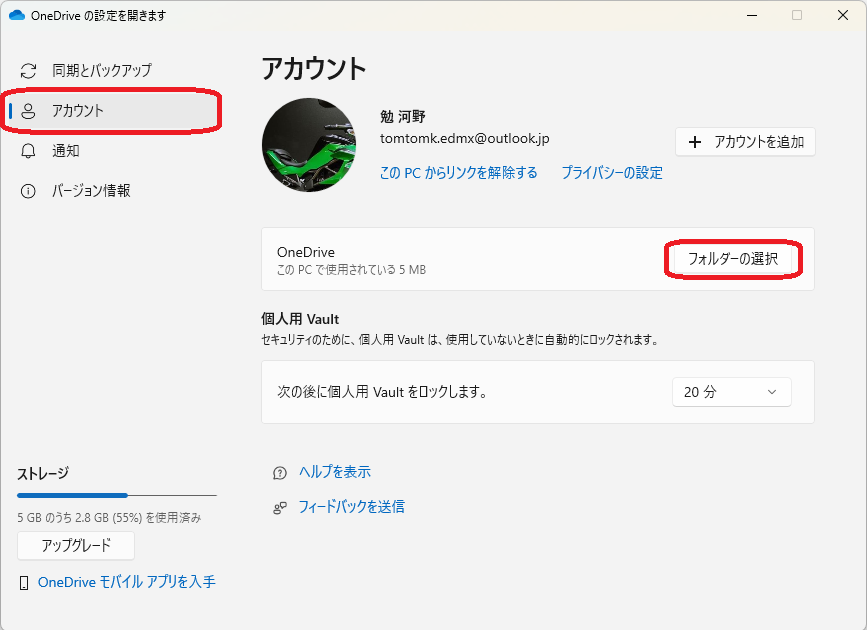
Task: Click the アカウント page heading
Action: (x=314, y=69)
